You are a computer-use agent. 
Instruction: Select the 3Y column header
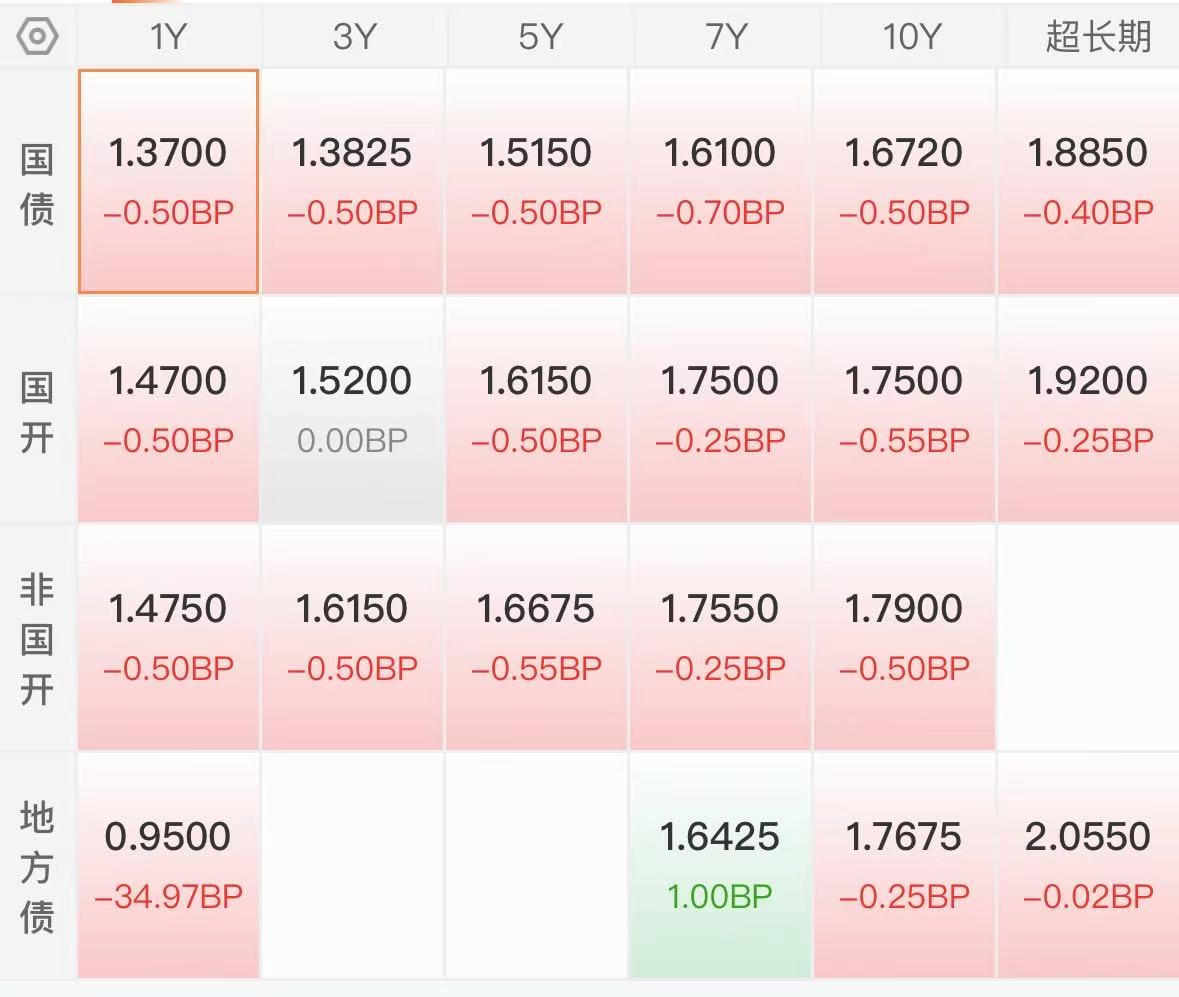click(x=353, y=36)
